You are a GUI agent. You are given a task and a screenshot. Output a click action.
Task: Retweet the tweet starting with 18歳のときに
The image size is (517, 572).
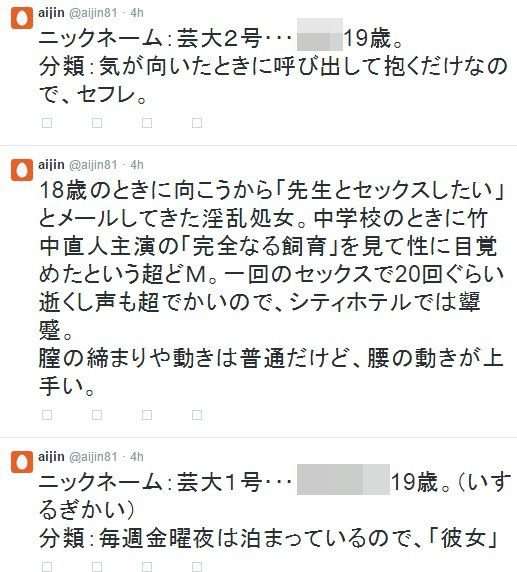tap(97, 415)
